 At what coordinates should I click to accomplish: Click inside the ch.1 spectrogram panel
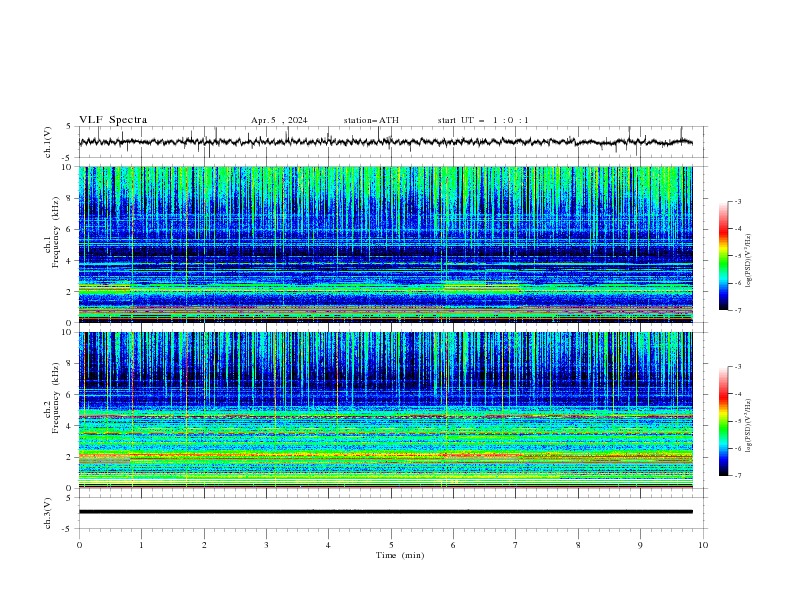point(385,244)
